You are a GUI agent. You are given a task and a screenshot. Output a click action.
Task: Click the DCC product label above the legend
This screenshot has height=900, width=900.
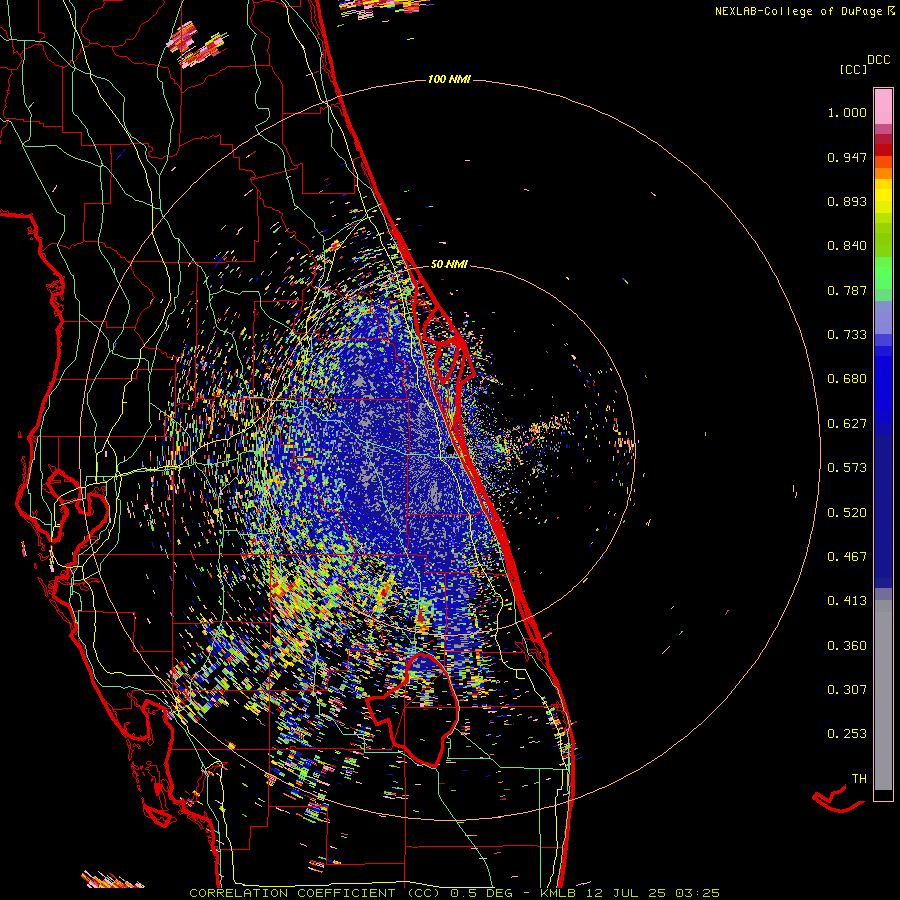click(x=879, y=60)
